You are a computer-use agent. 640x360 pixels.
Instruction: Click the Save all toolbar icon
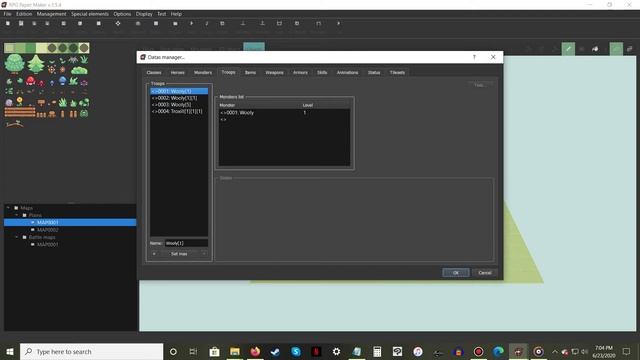click(x=47, y=24)
